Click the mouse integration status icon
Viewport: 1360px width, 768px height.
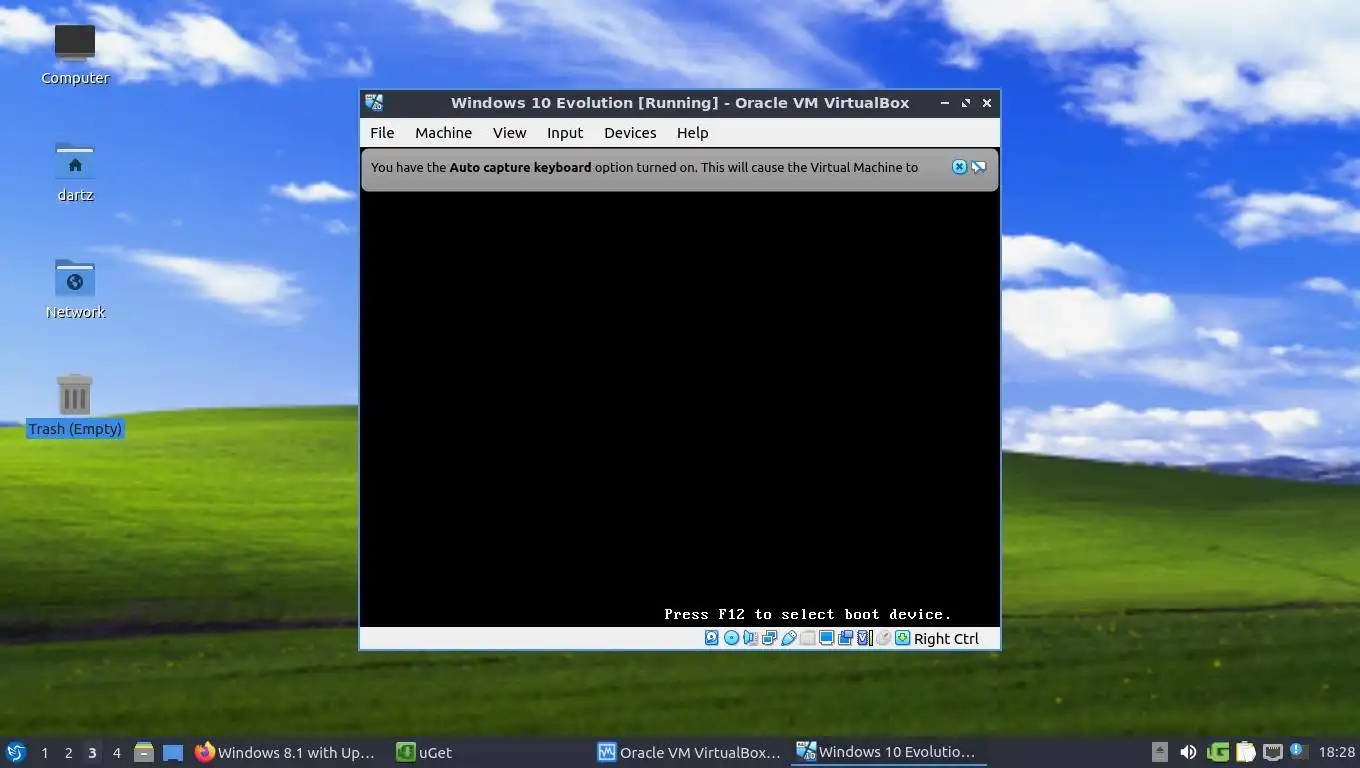coord(884,638)
